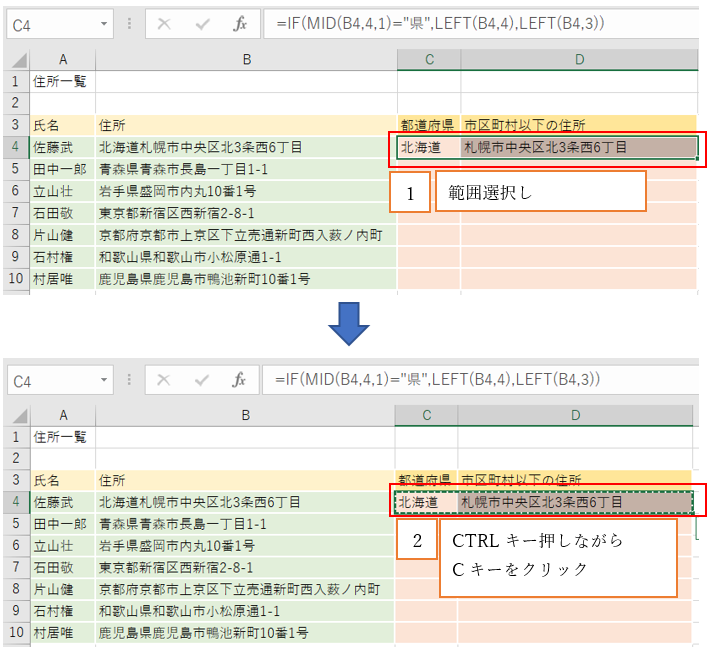713x651 pixels.
Task: Select the 住所一覧 cell in the upper sheet
Action: (x=62, y=82)
